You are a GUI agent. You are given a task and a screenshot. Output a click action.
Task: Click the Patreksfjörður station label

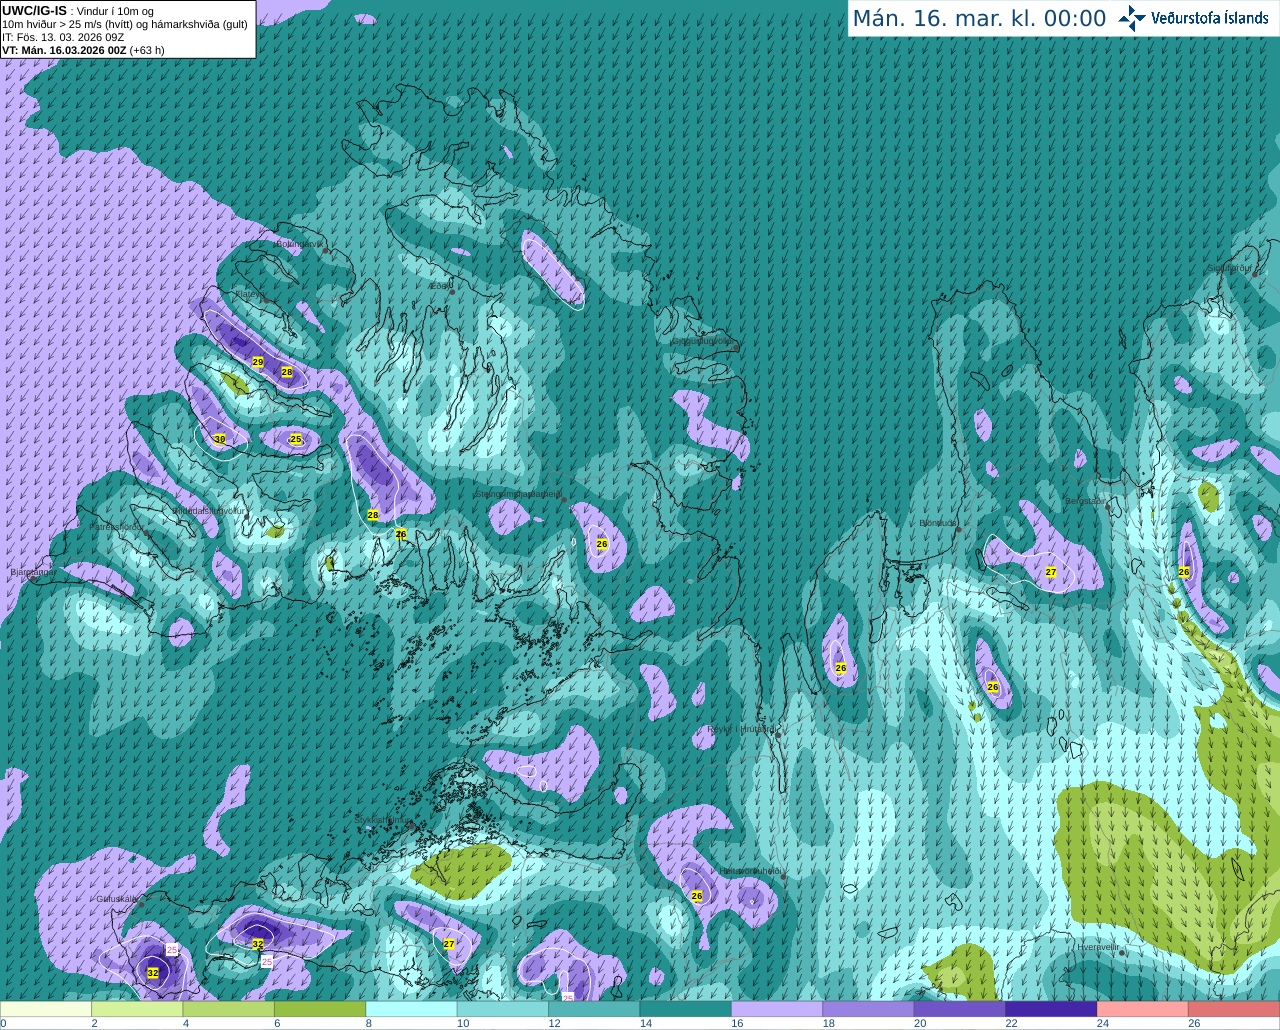click(117, 526)
